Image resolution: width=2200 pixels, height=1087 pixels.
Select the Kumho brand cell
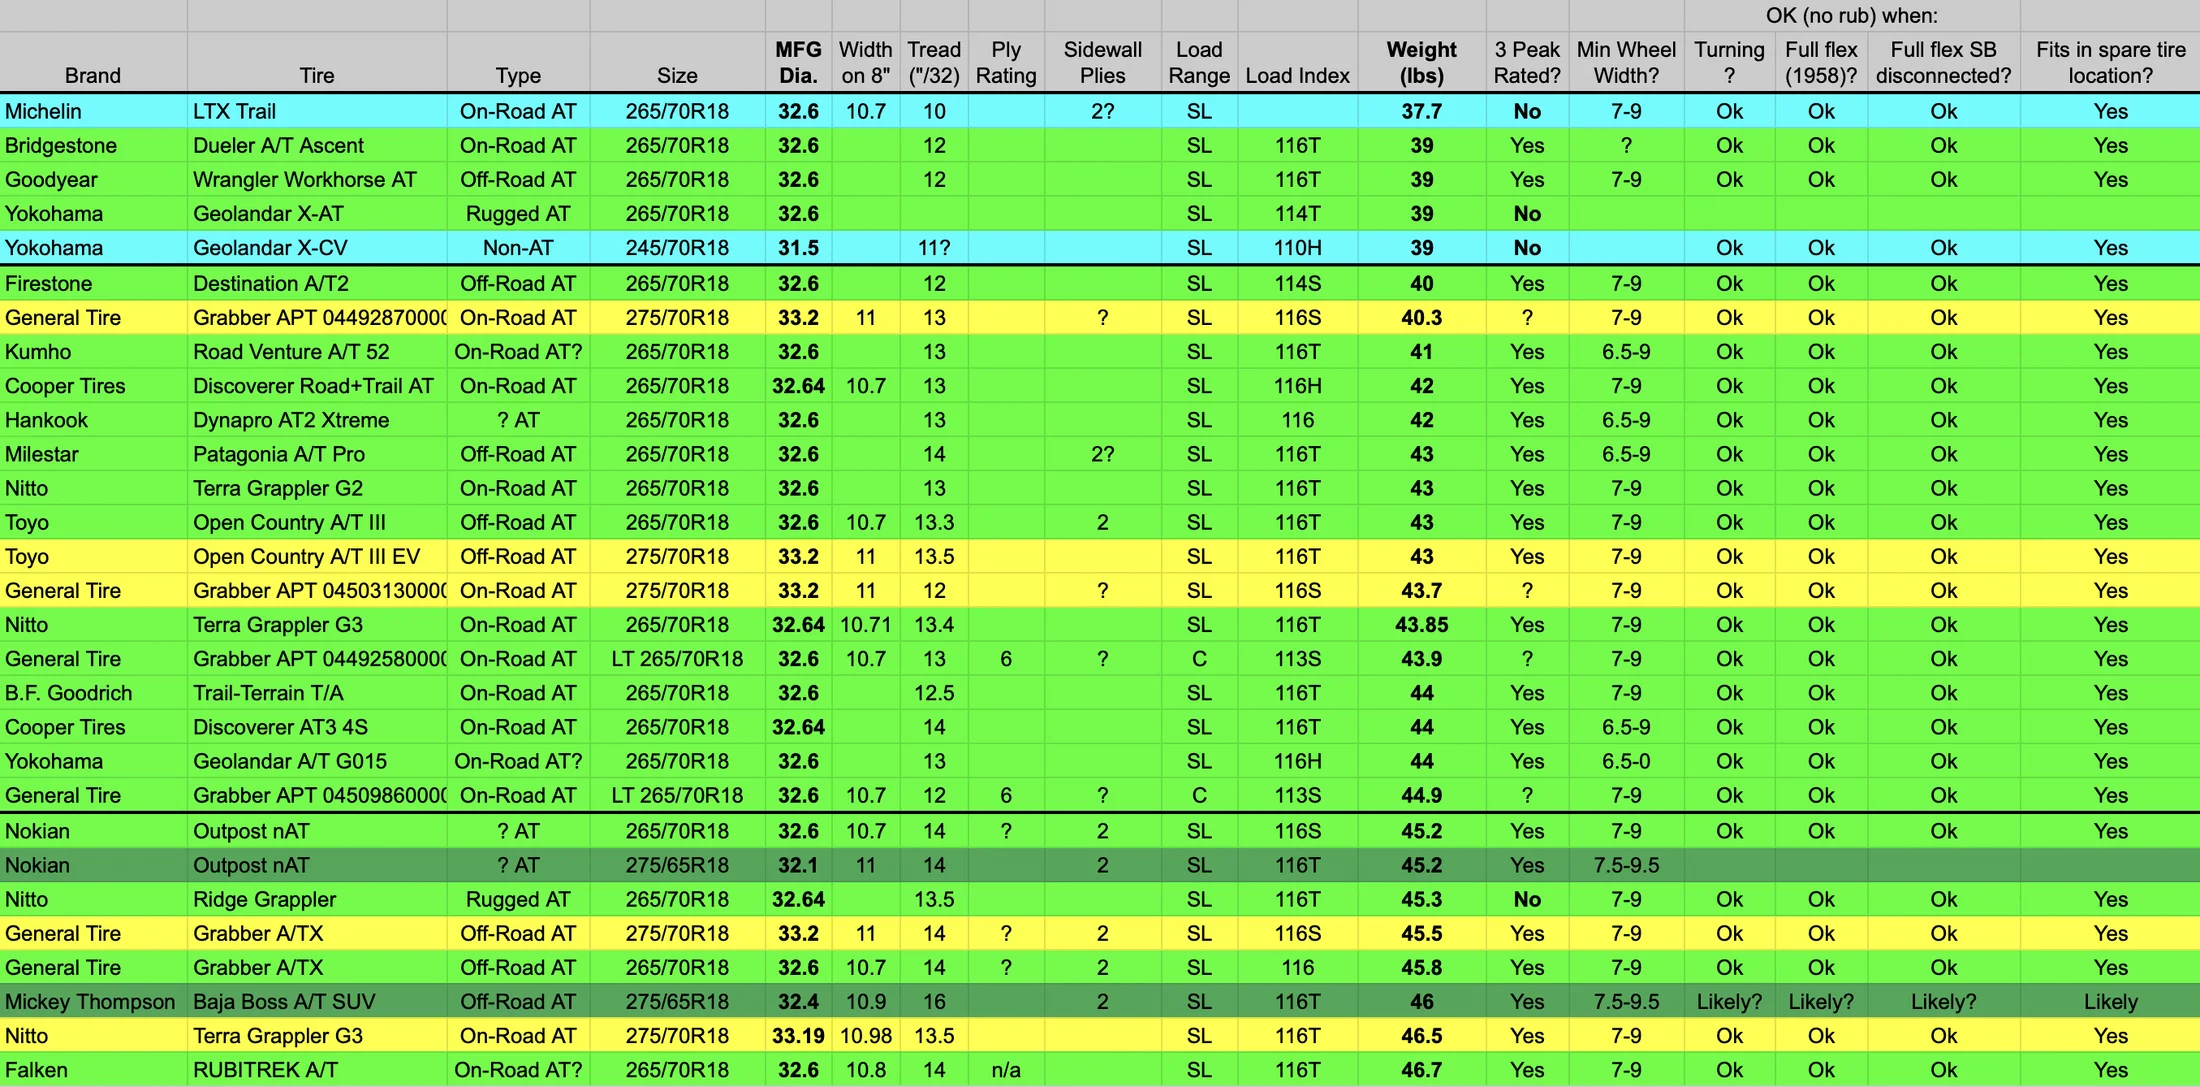coord(93,351)
